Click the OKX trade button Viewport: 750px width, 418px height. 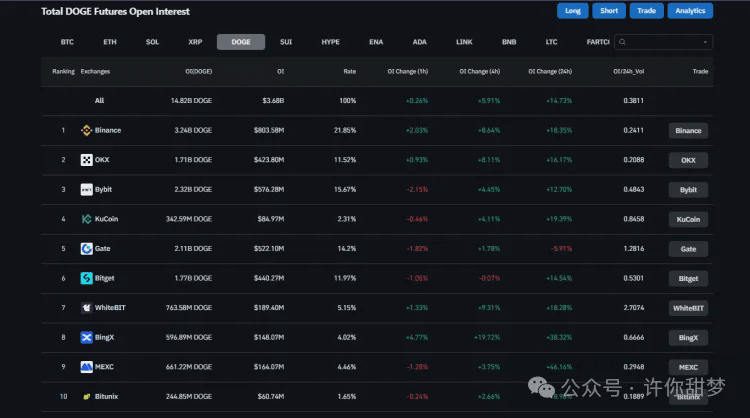click(688, 160)
